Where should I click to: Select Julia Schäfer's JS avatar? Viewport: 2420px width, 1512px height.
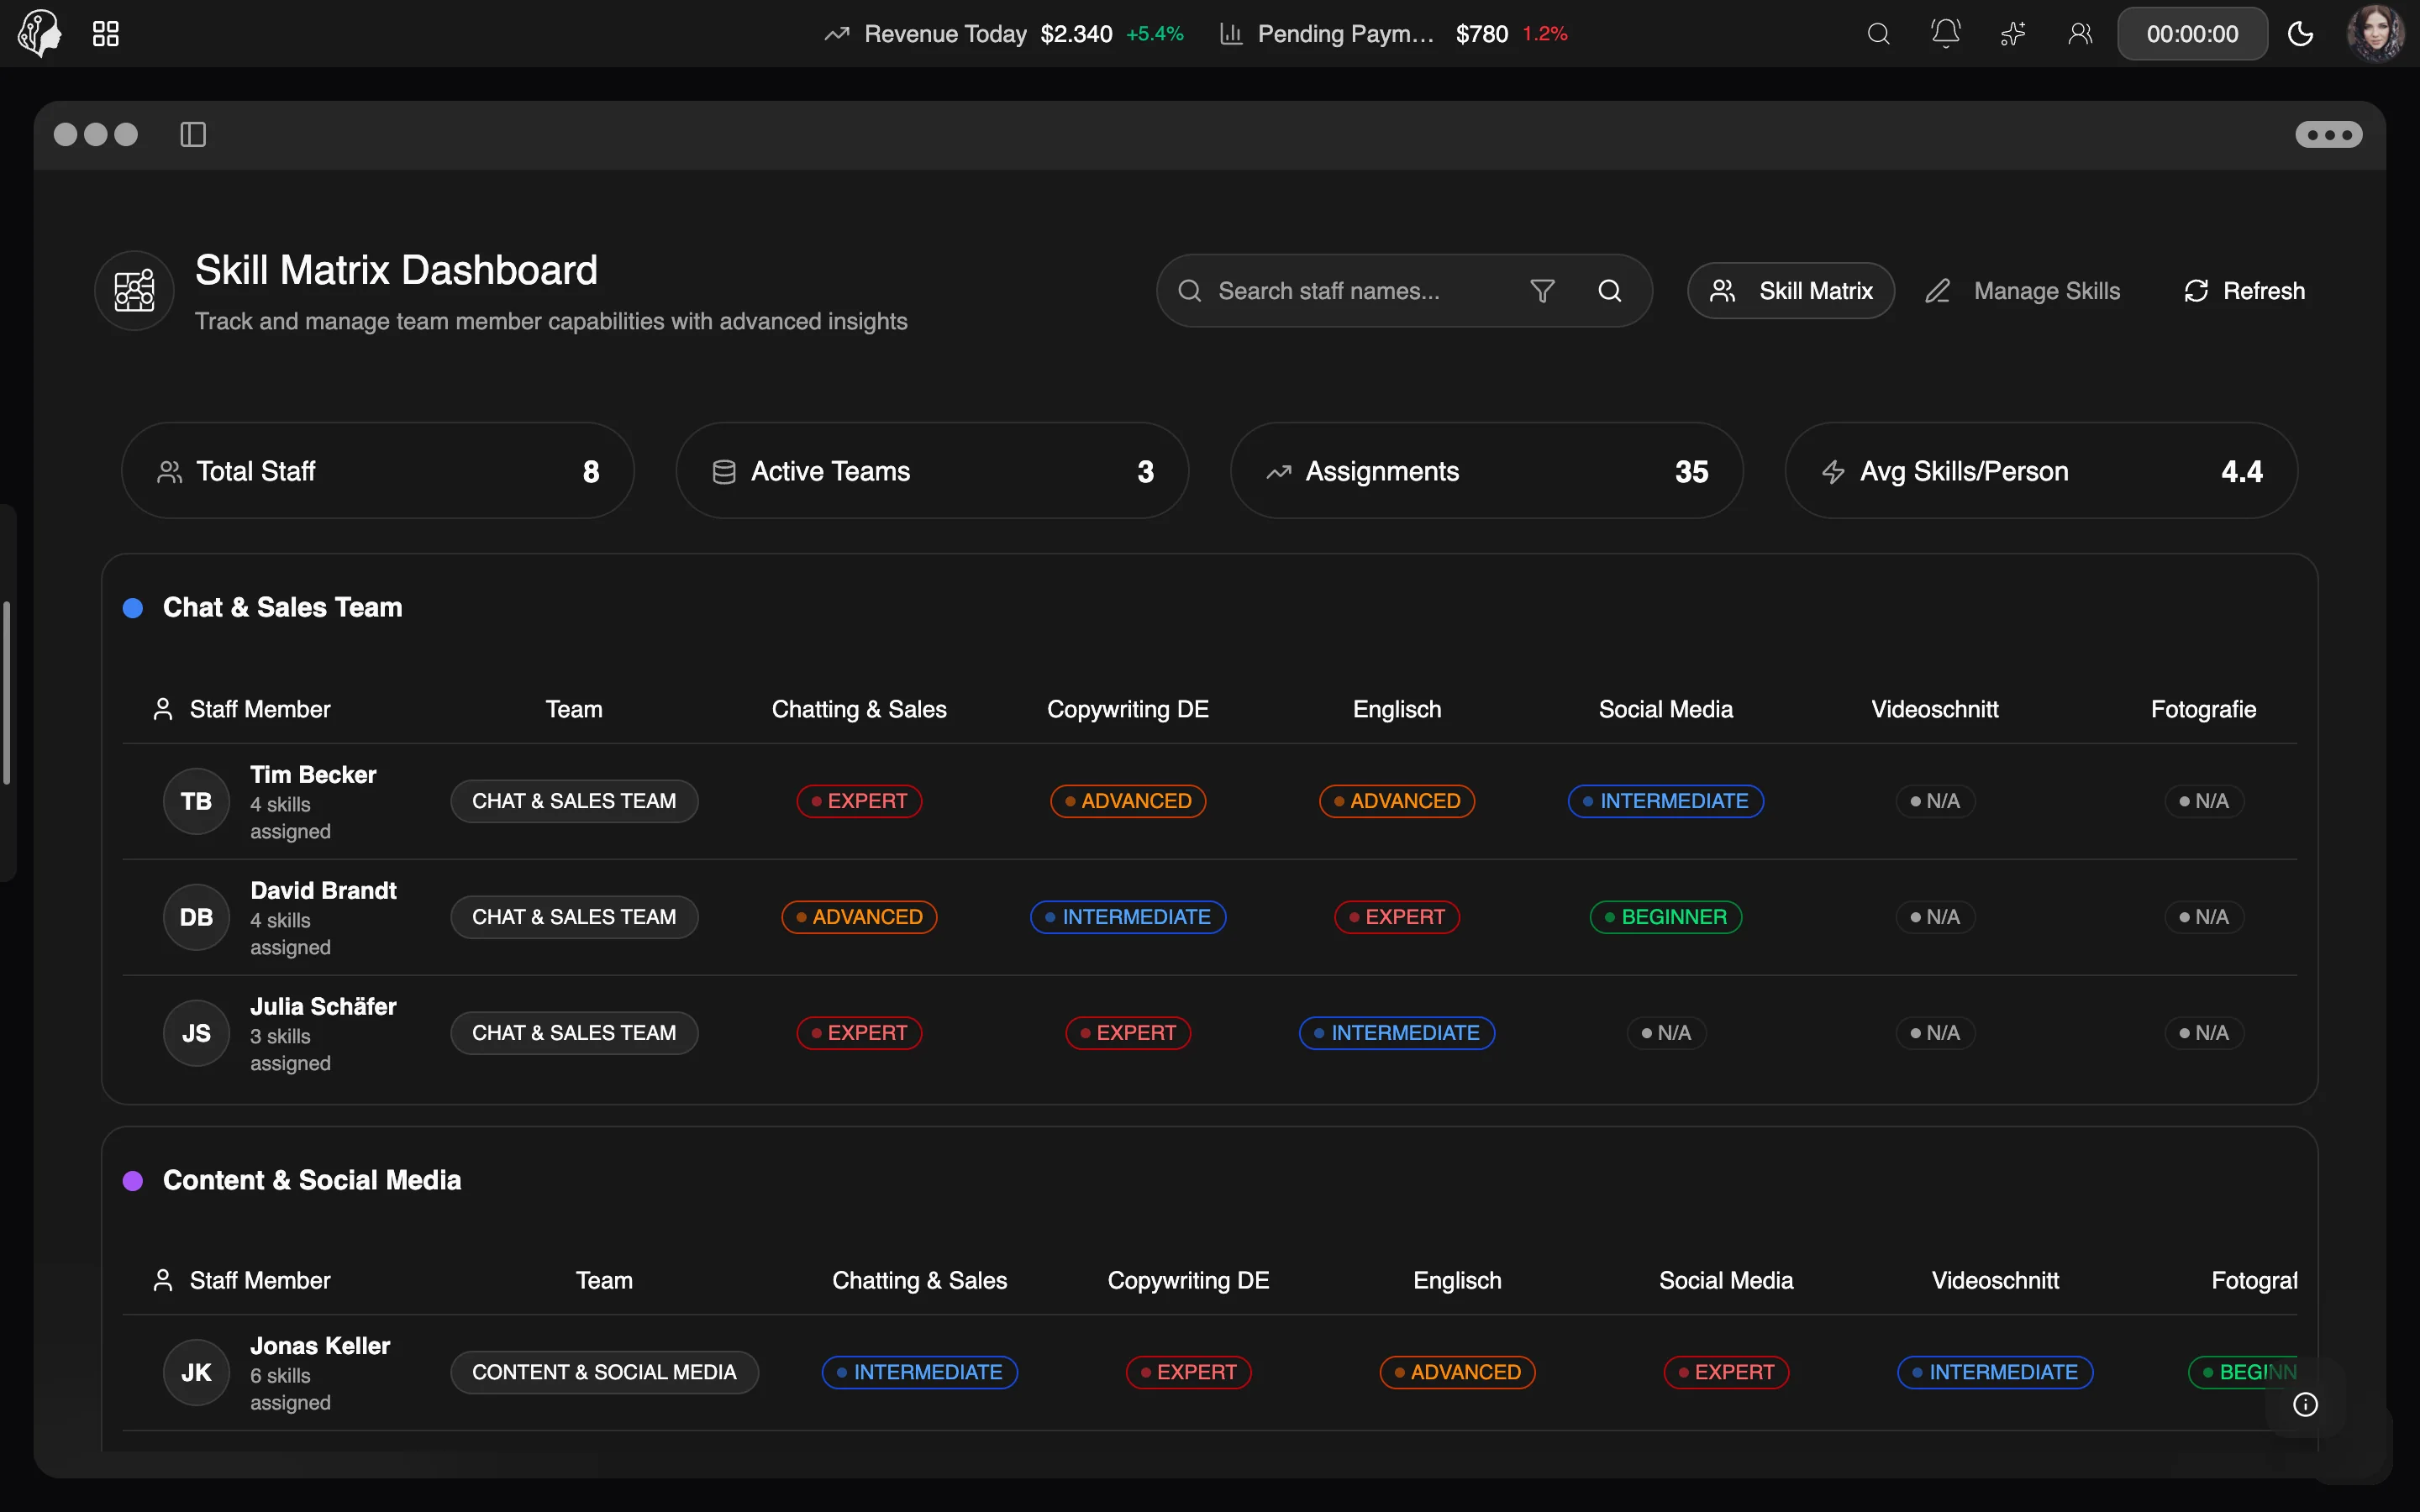[196, 1033]
